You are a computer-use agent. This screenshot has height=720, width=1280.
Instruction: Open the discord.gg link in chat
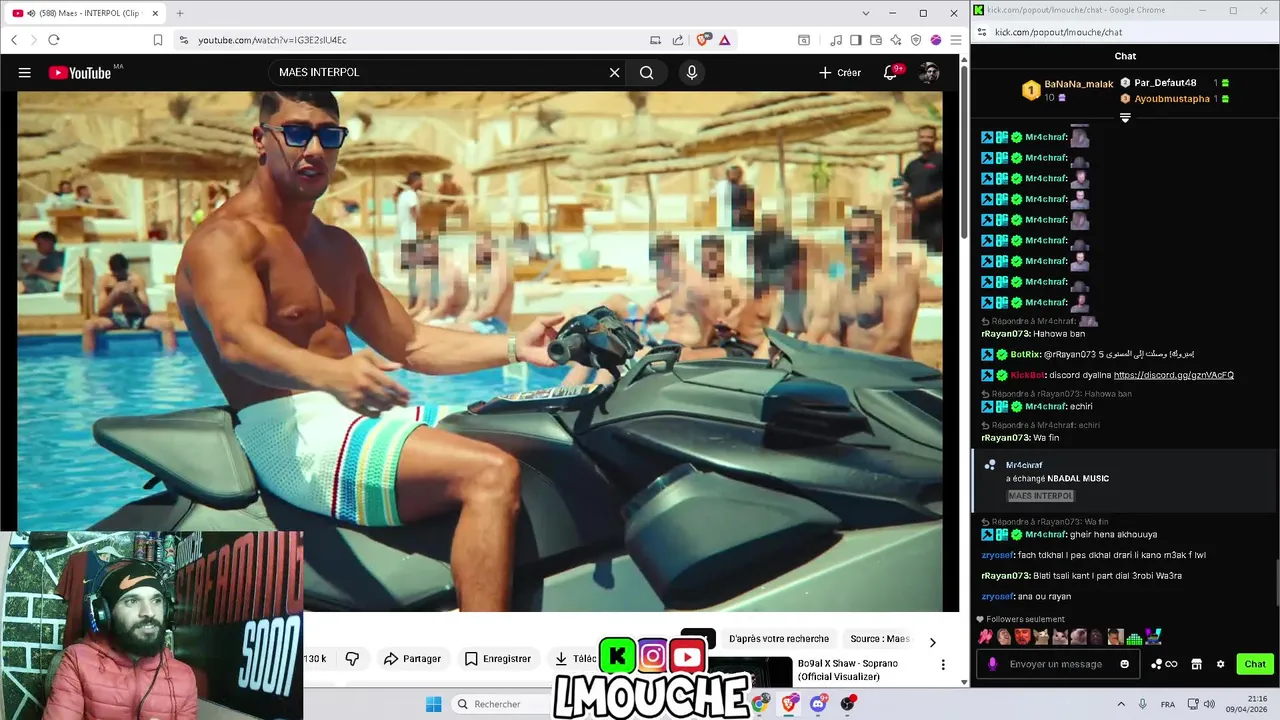(1173, 375)
